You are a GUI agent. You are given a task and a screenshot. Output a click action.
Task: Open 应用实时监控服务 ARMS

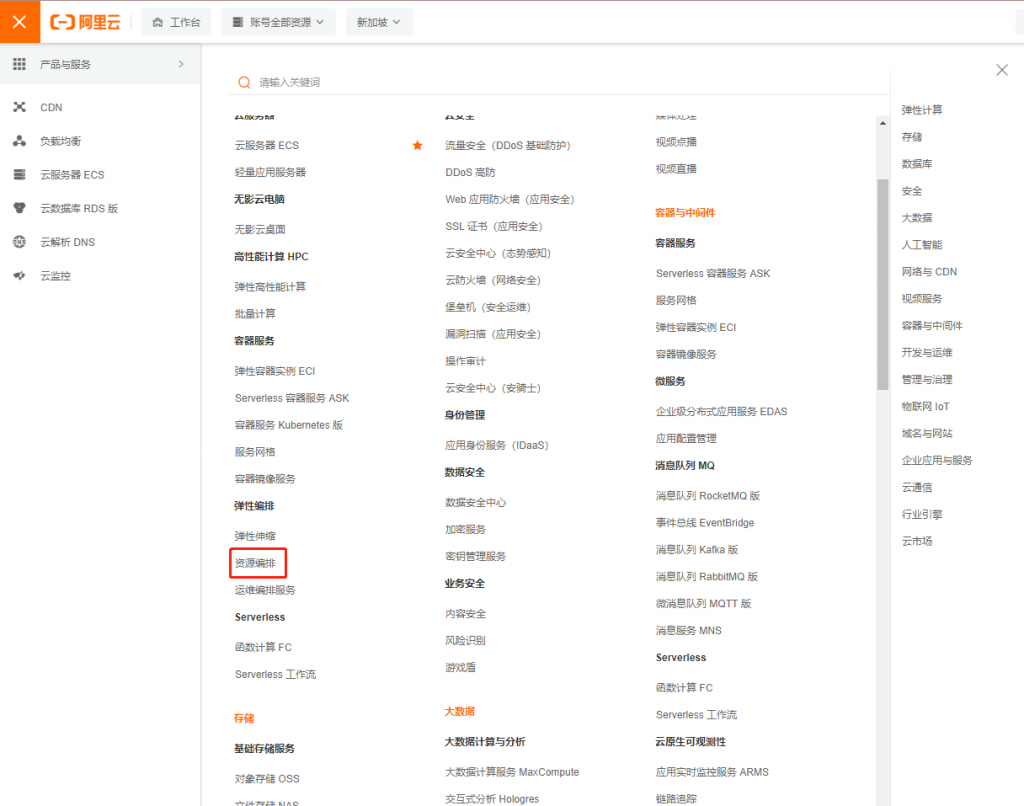point(712,772)
